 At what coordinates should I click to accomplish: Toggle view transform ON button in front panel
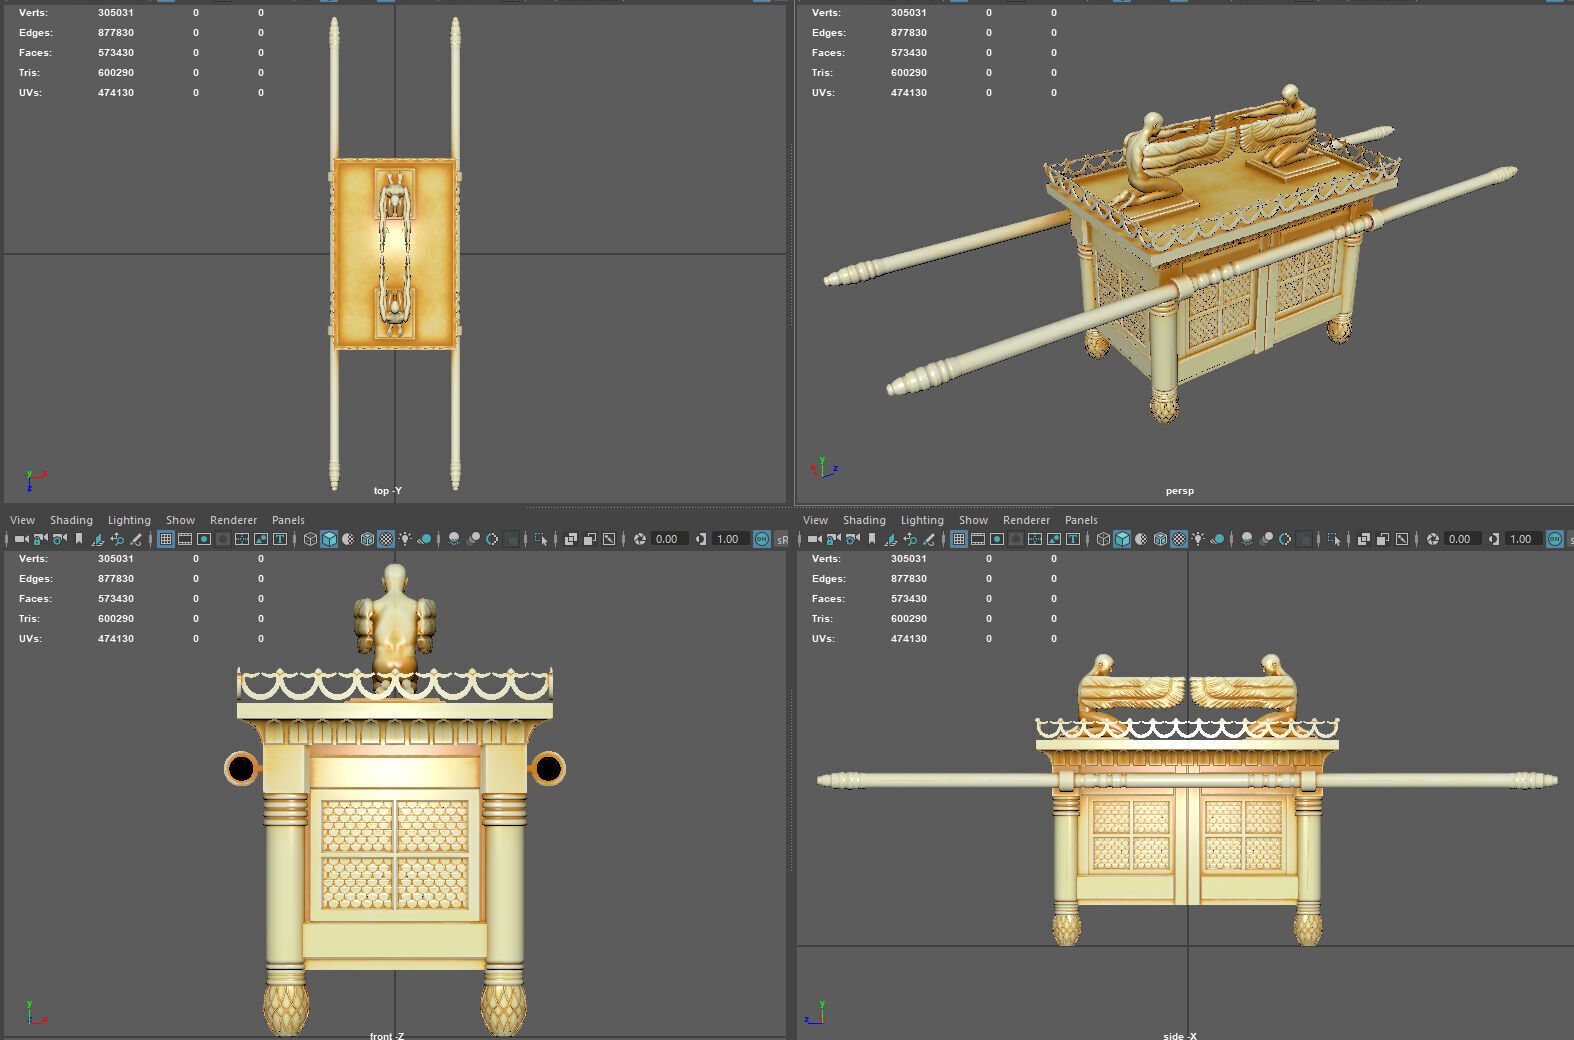[762, 539]
